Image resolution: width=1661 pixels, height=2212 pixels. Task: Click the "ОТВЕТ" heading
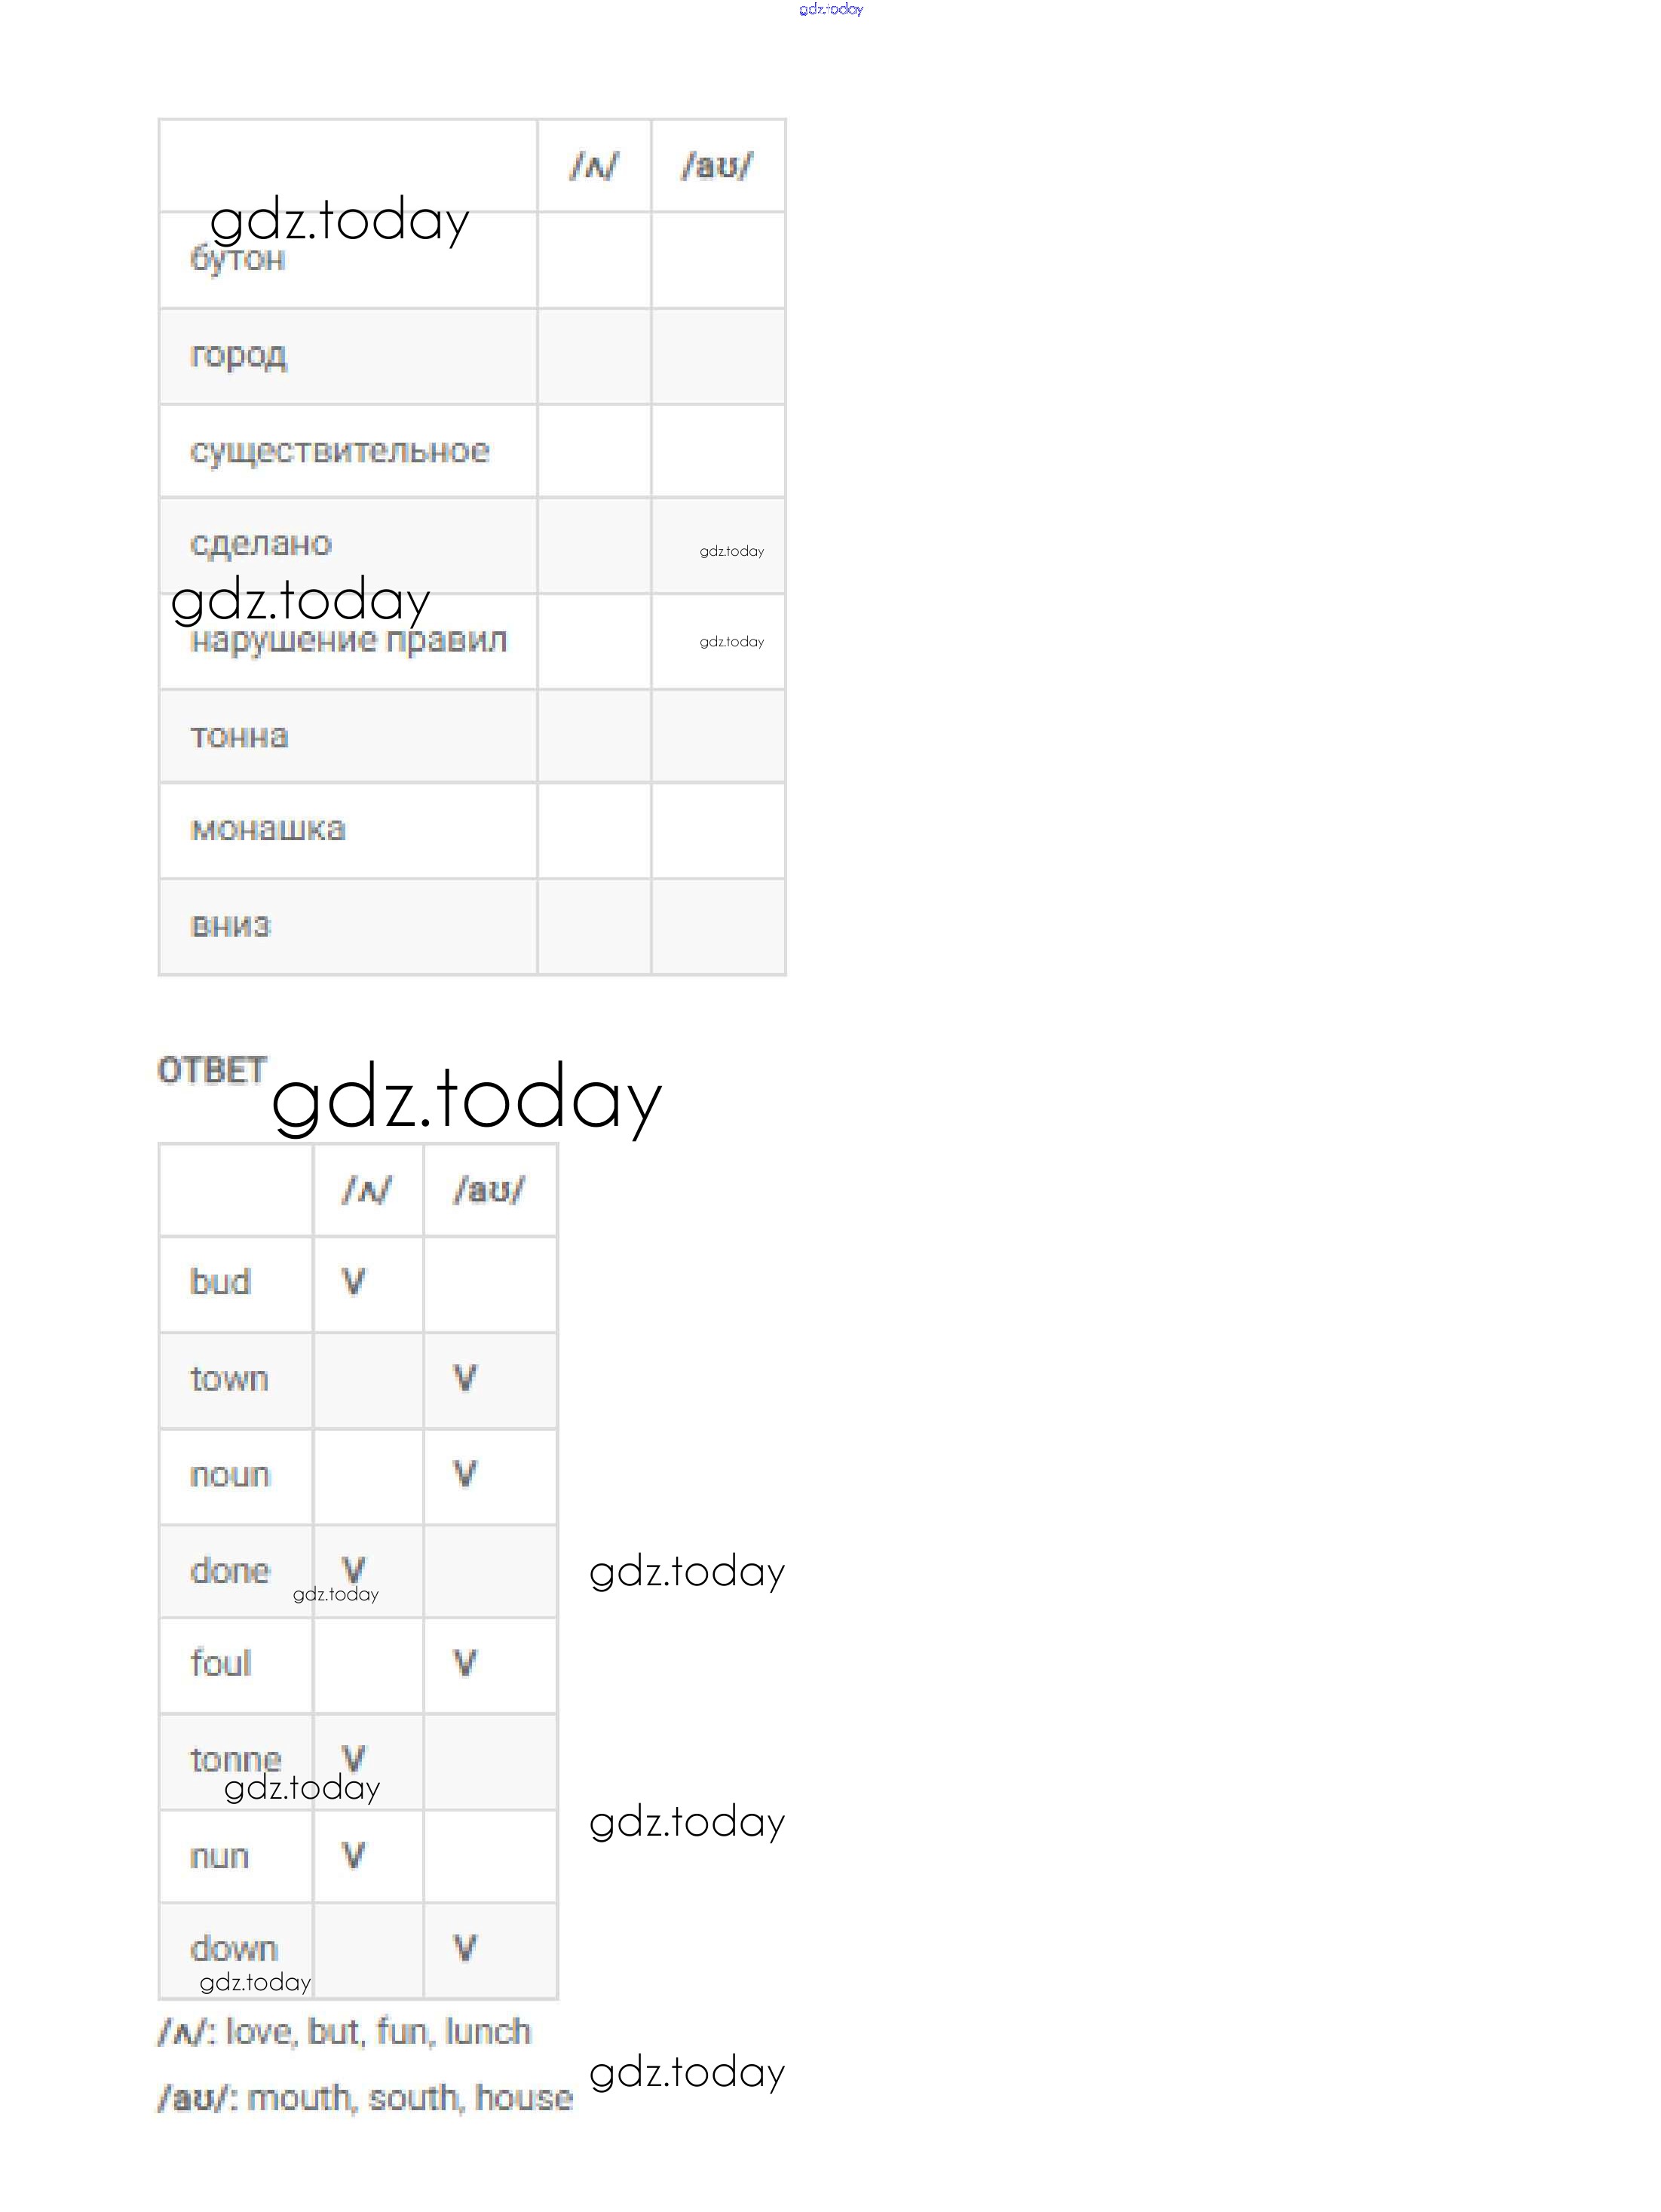coord(212,1070)
